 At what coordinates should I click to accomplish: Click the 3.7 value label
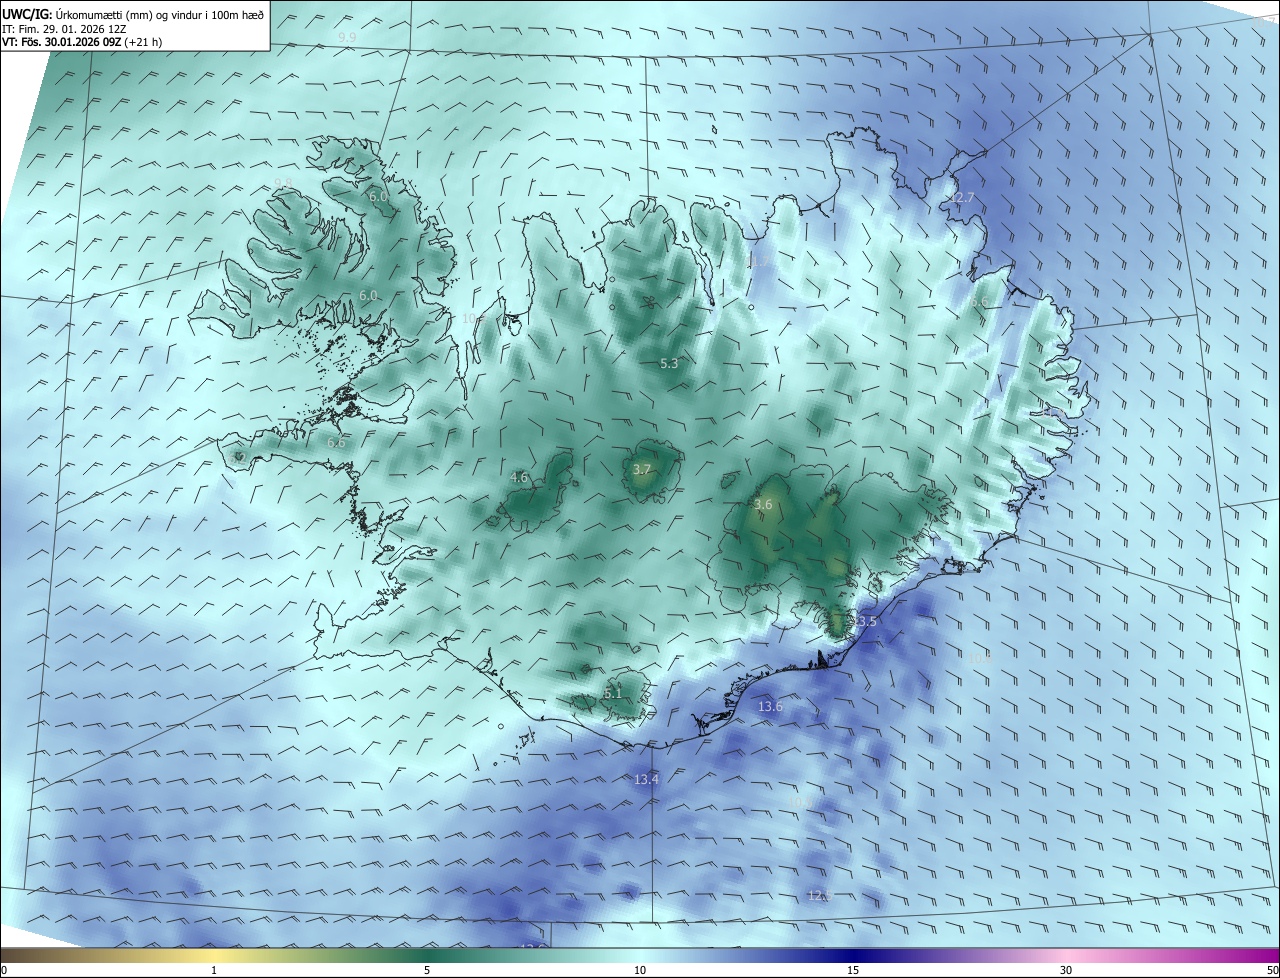pyautogui.click(x=642, y=469)
